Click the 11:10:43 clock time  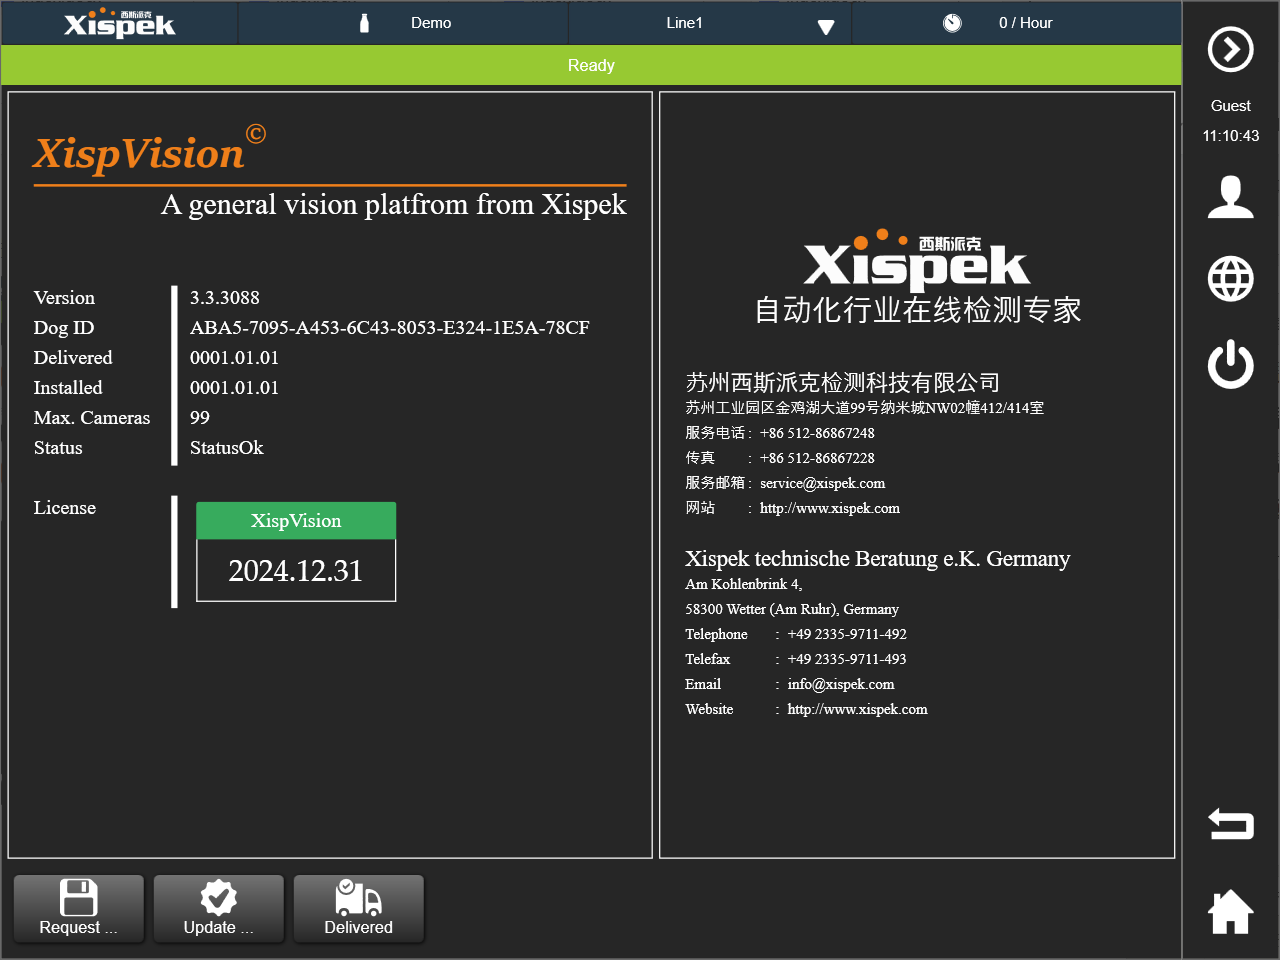[1231, 136]
